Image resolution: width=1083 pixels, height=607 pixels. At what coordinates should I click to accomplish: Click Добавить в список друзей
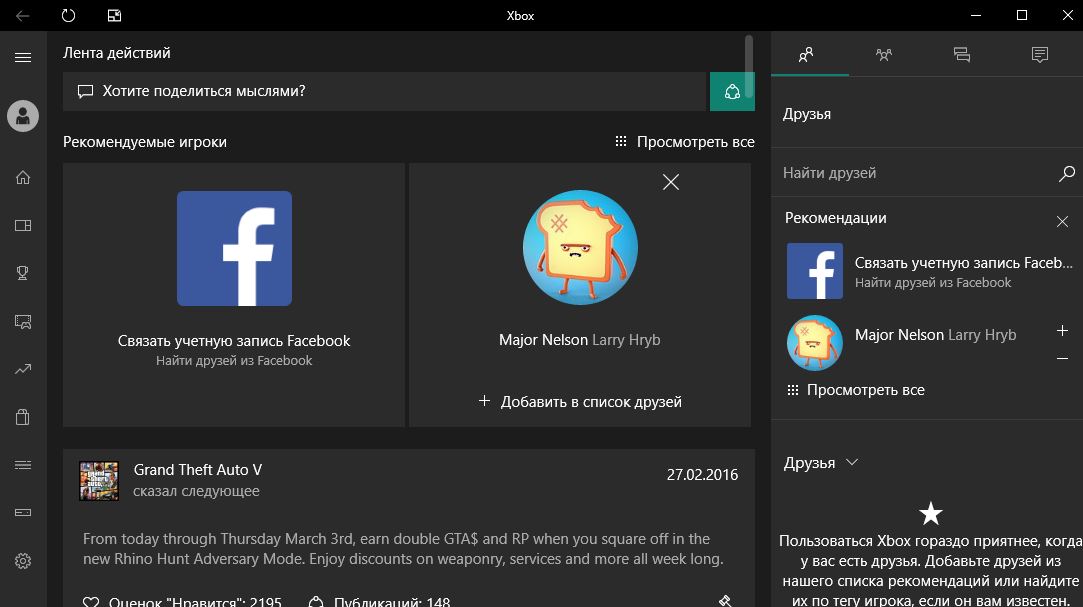580,401
